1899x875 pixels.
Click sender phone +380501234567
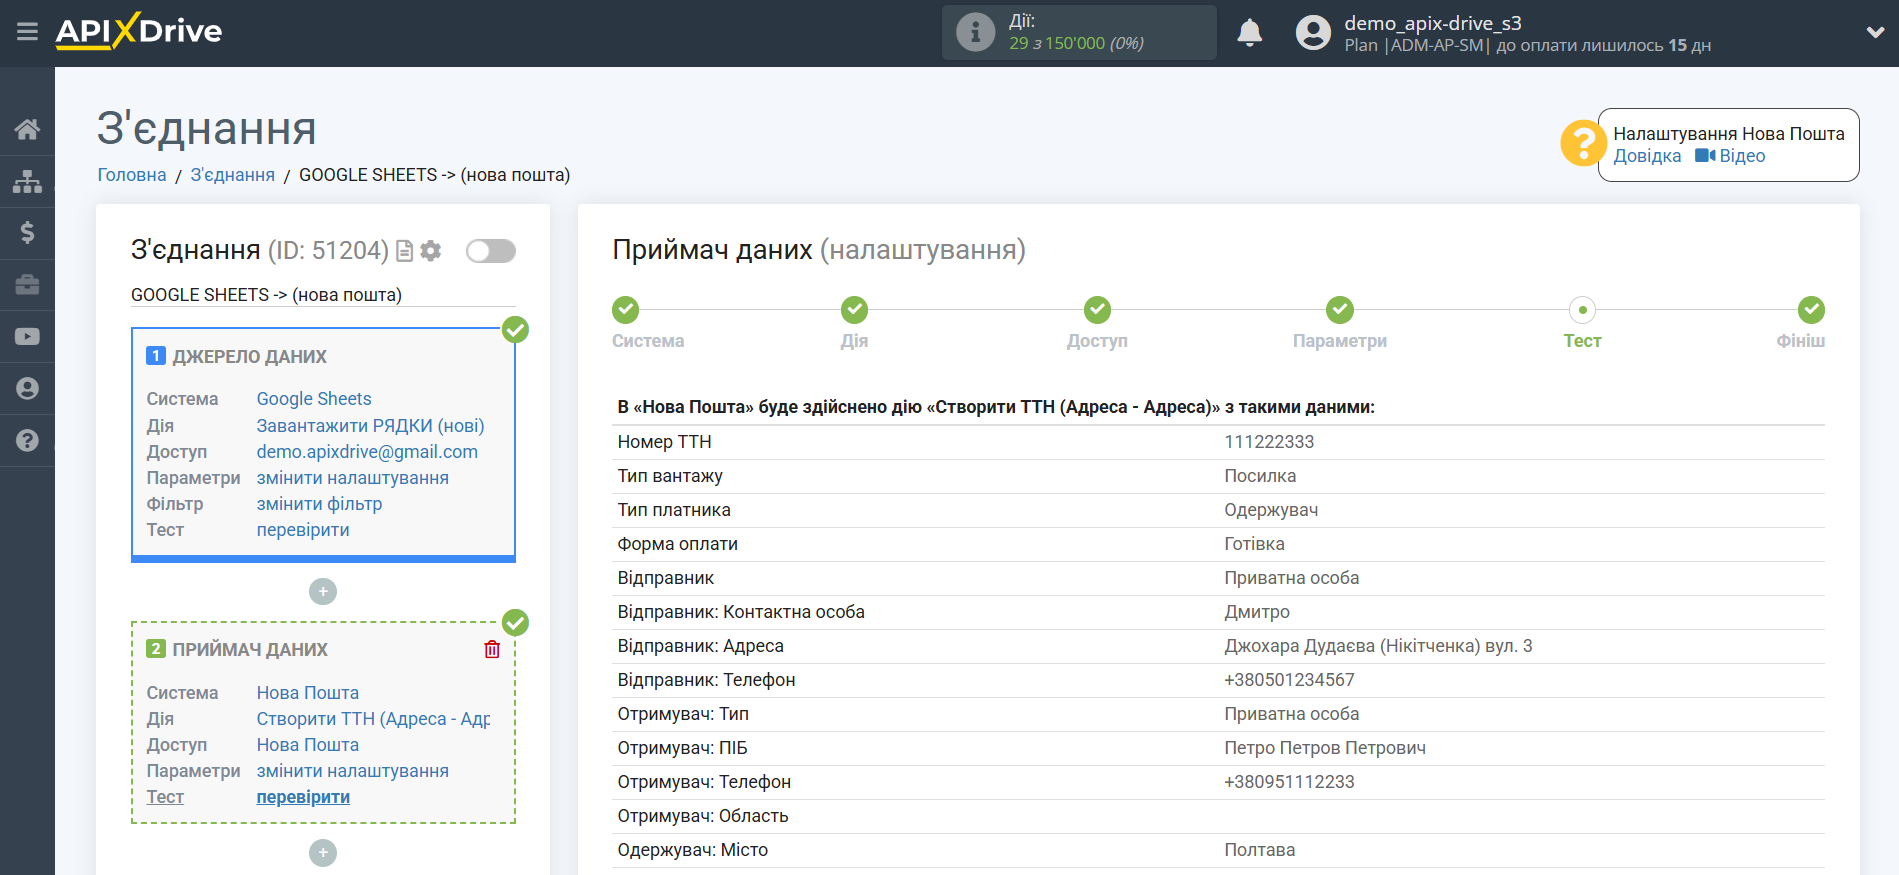point(1289,680)
